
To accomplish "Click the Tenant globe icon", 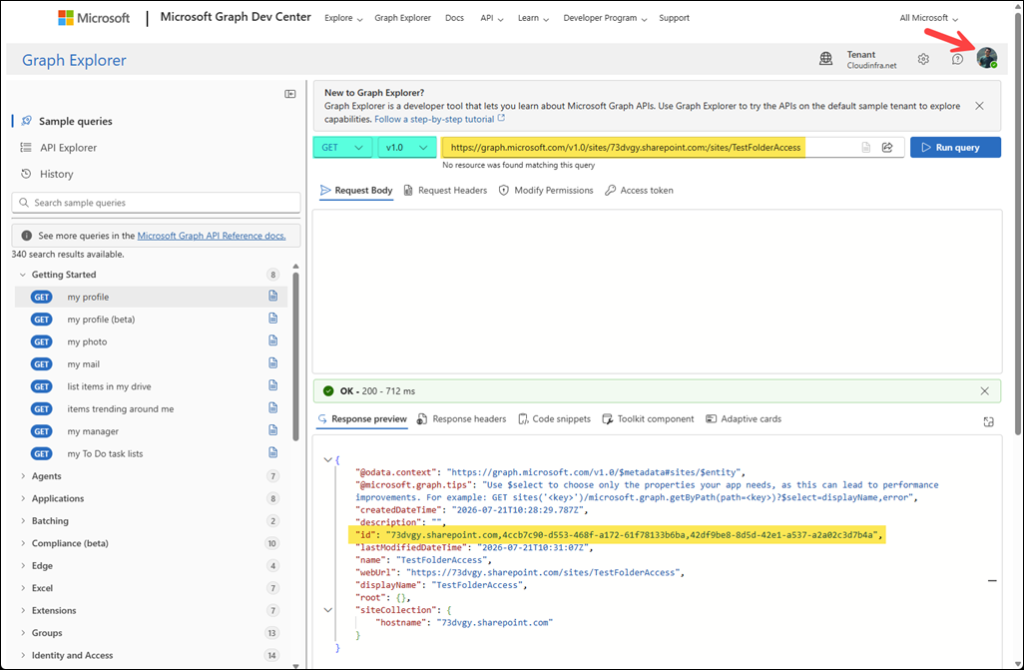I will (x=826, y=59).
